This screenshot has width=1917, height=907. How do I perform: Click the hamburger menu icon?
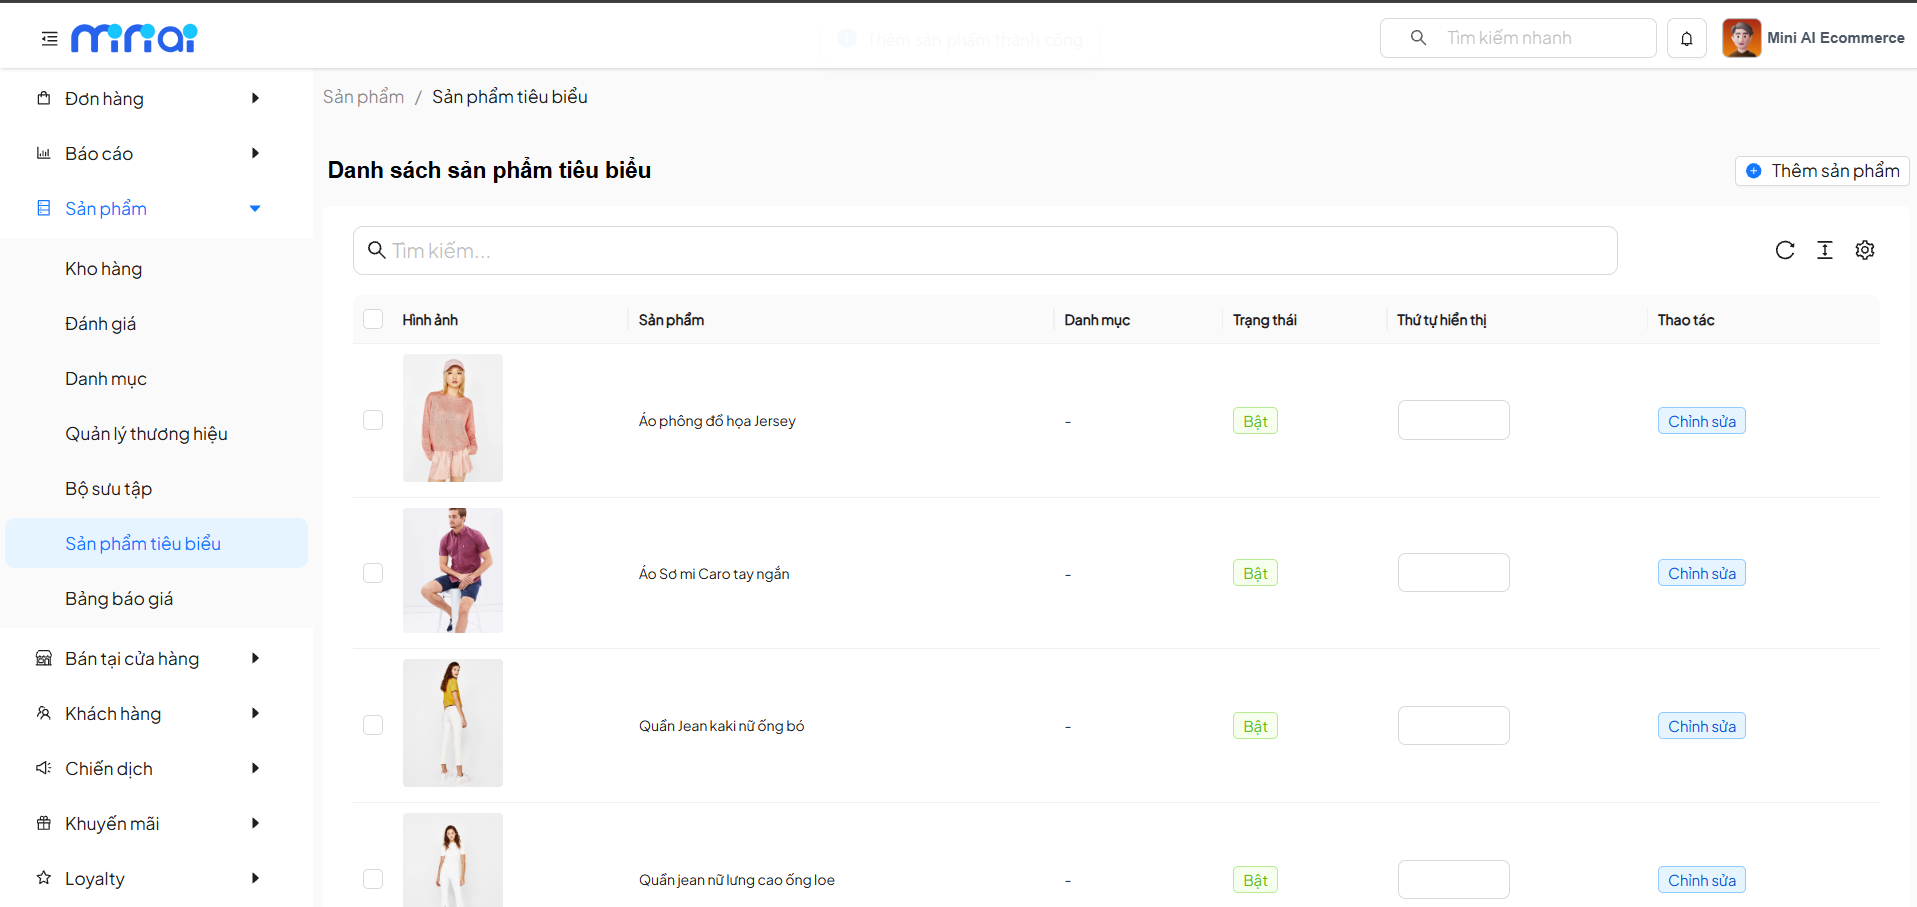coord(49,39)
